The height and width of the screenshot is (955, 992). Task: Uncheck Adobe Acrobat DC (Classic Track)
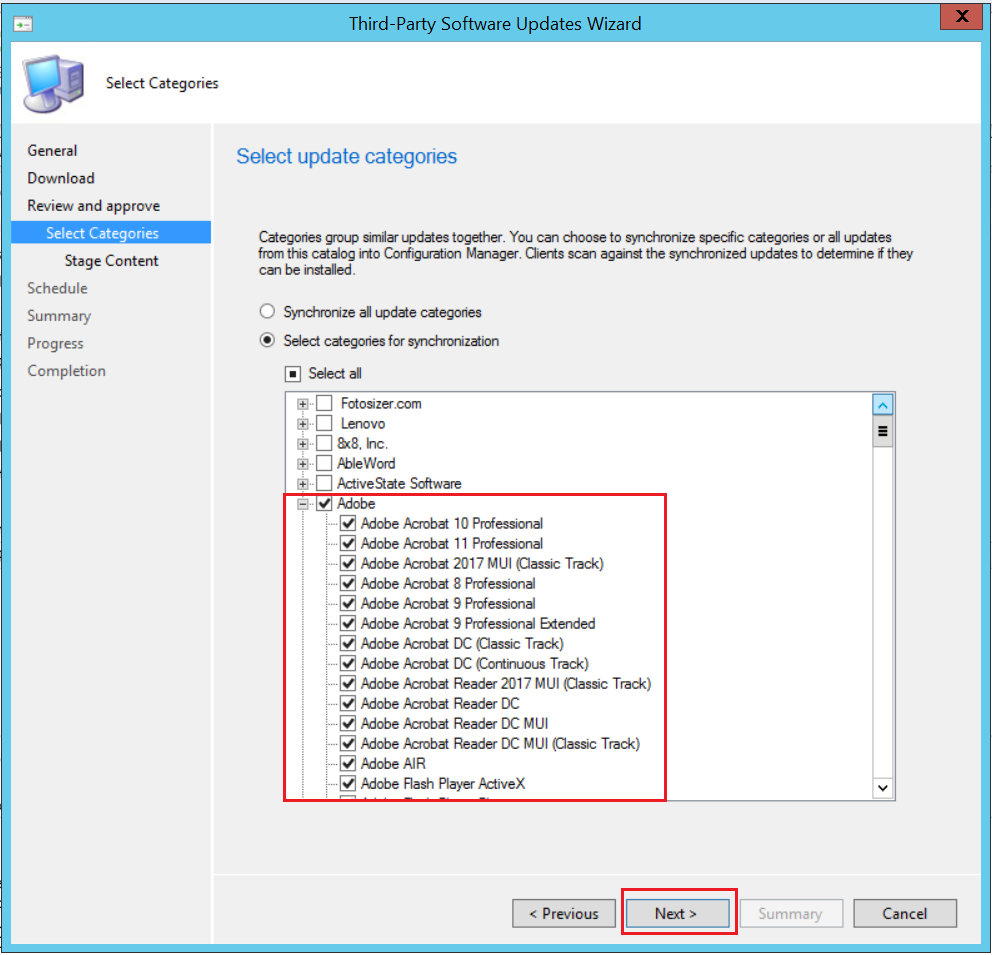(x=348, y=644)
